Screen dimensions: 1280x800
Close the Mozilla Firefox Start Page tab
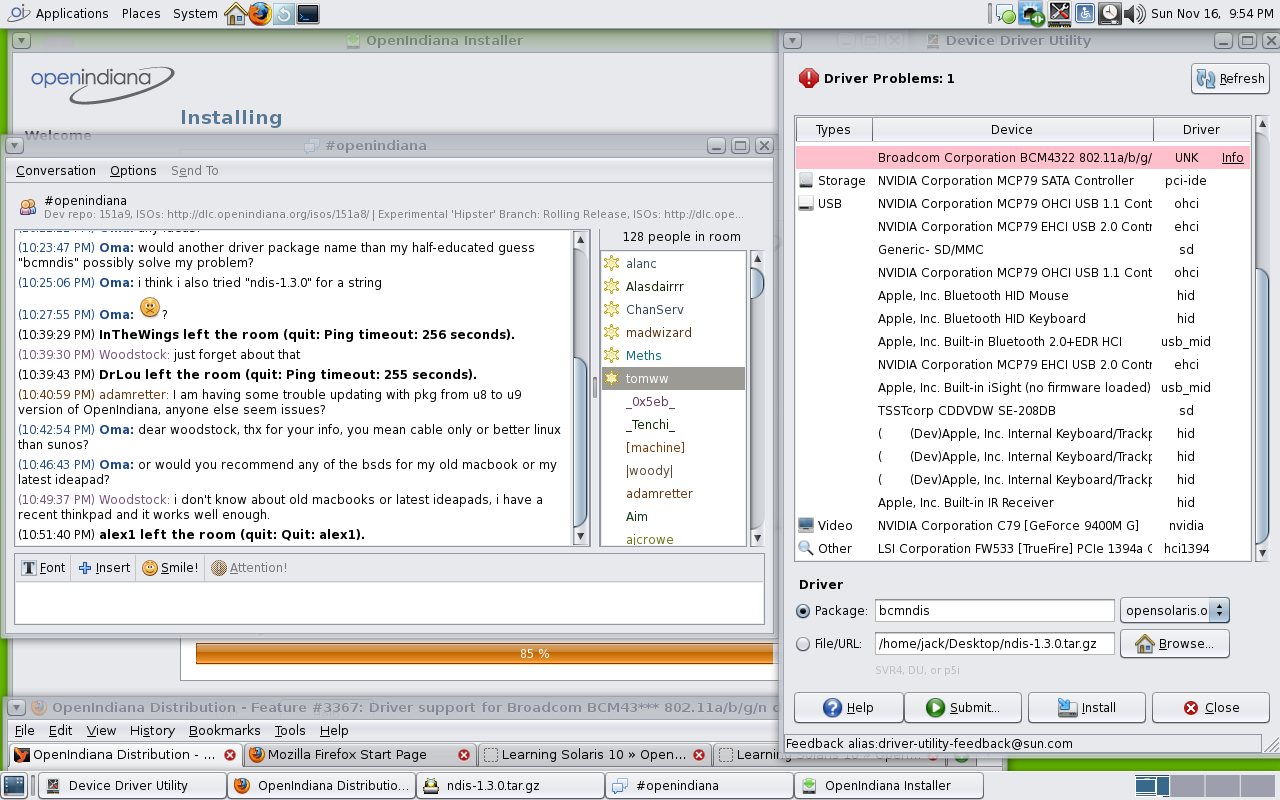click(464, 755)
